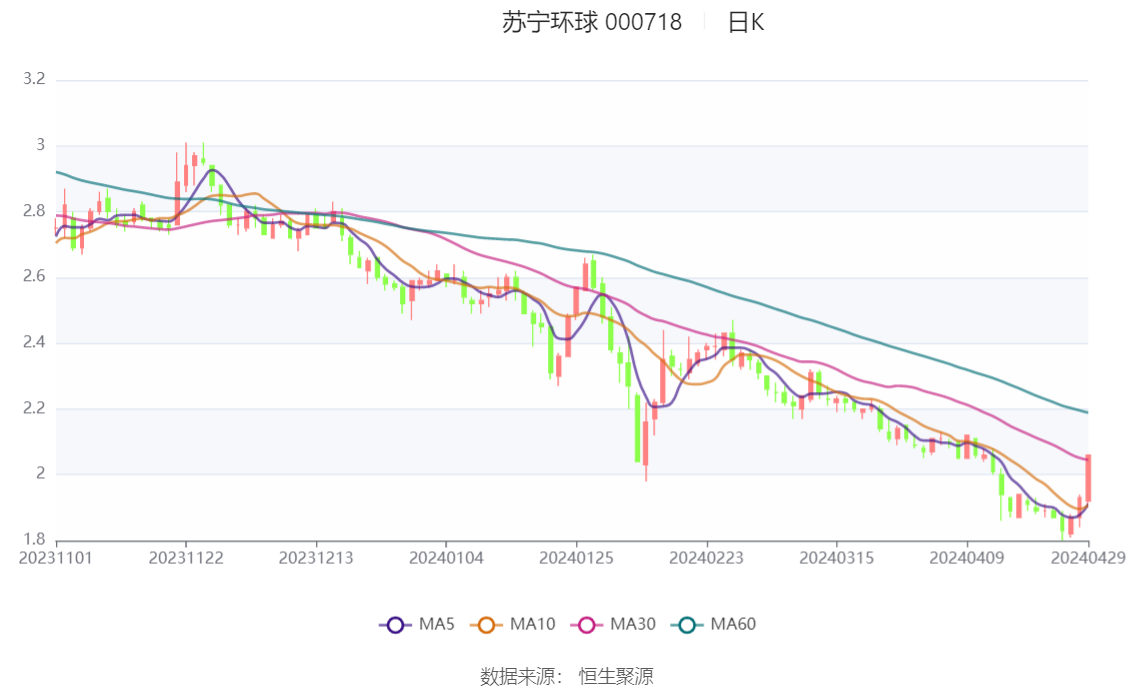Viewport: 1134px width, 689px height.
Task: Click the 20240429 date axis label
Action: pos(1088,557)
